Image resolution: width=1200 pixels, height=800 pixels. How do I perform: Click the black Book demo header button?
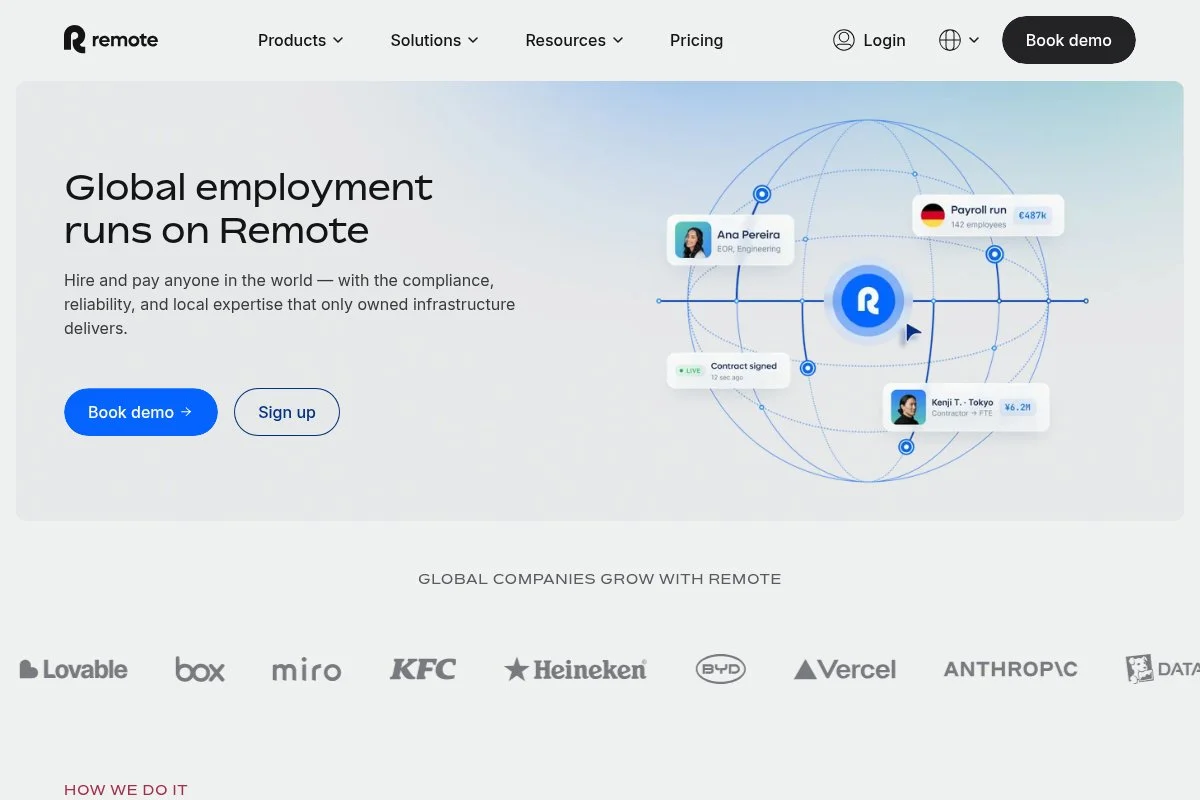tap(1069, 40)
